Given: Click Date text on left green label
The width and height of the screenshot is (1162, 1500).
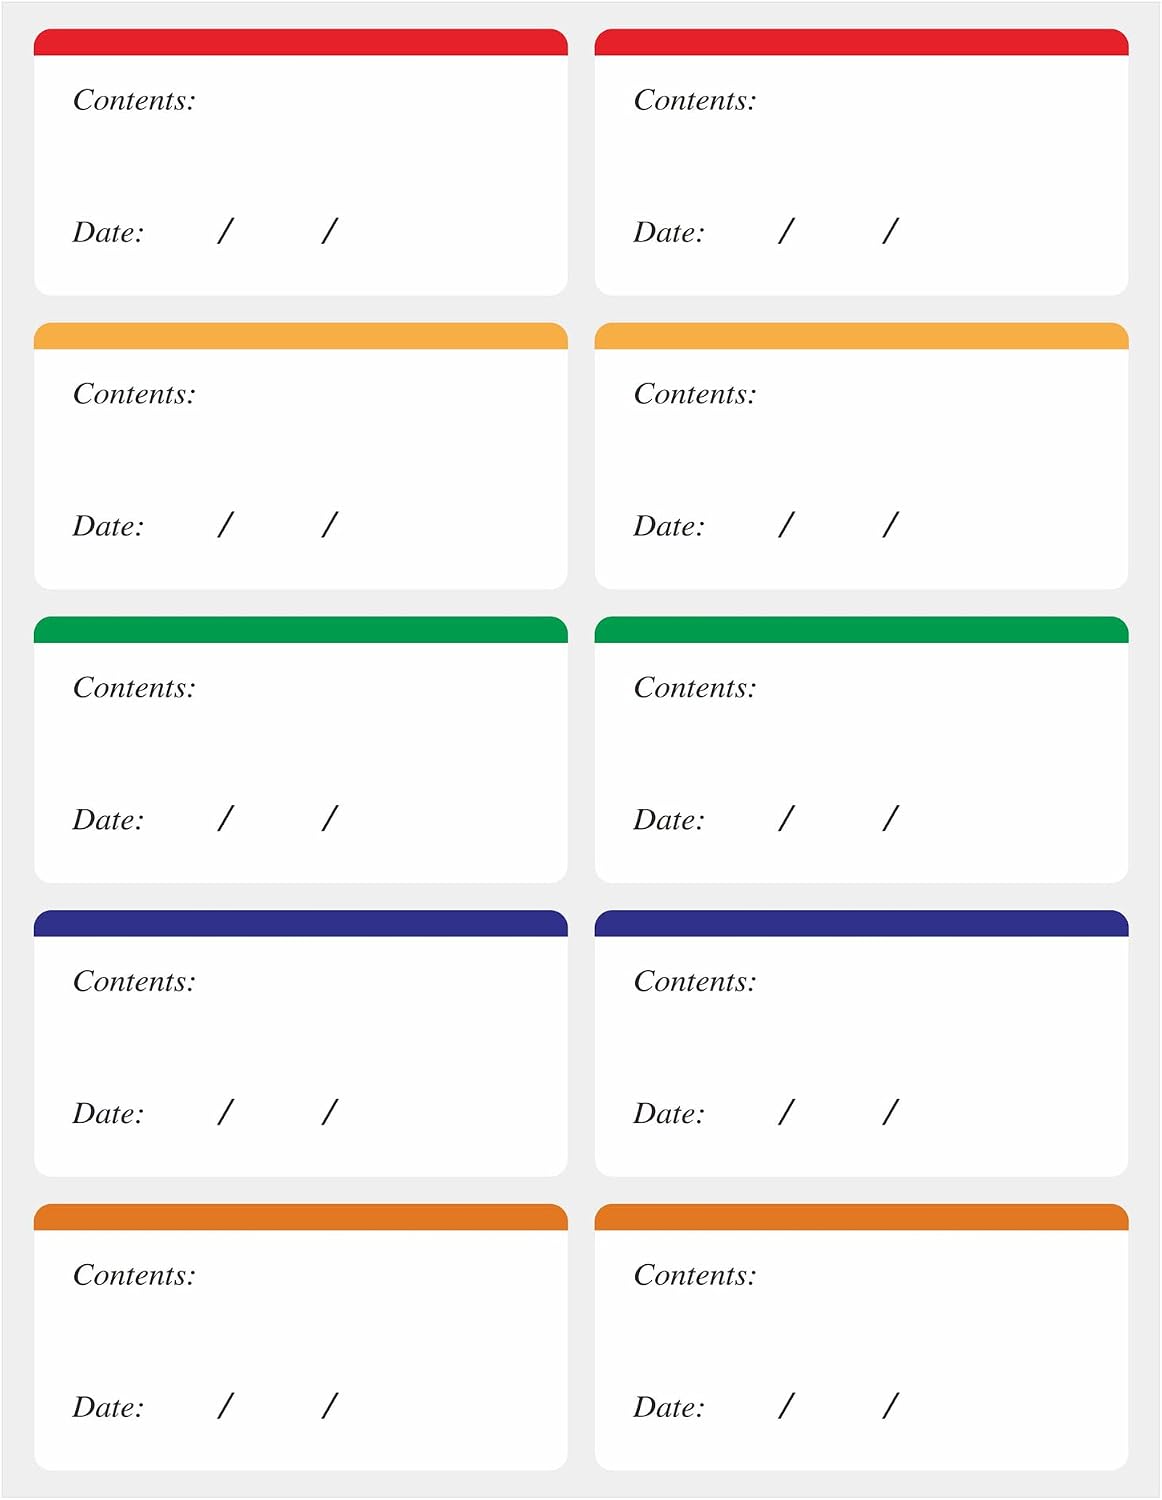Looking at the screenshot, I should 108,820.
